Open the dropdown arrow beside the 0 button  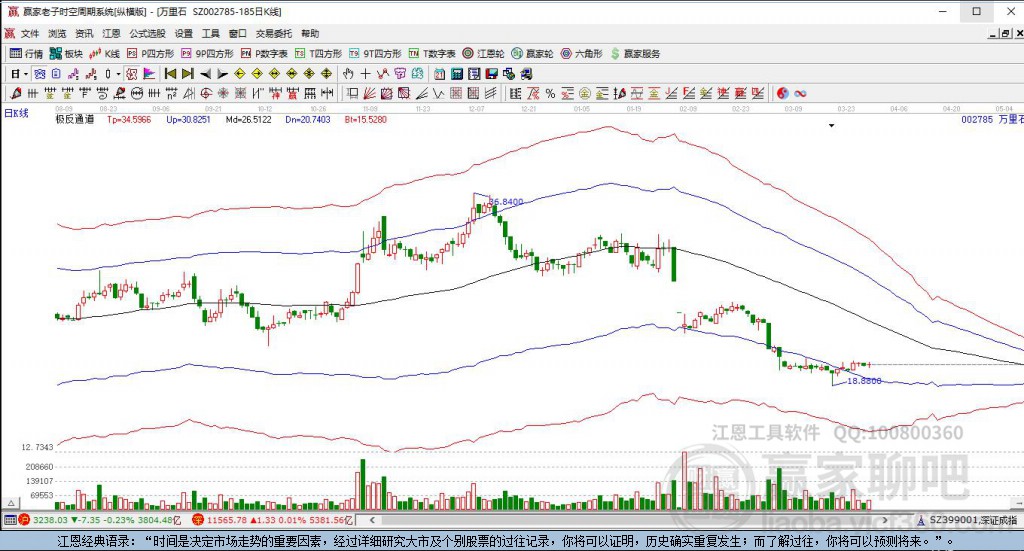tap(118, 73)
